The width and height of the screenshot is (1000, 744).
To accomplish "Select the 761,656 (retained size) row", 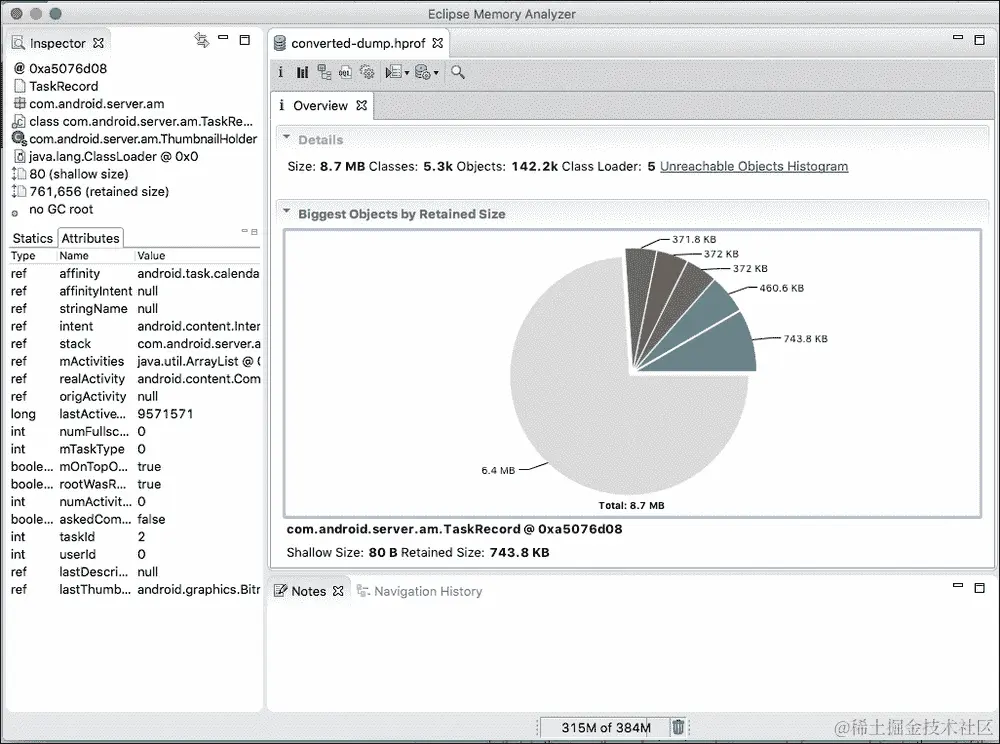I will [x=135, y=191].
